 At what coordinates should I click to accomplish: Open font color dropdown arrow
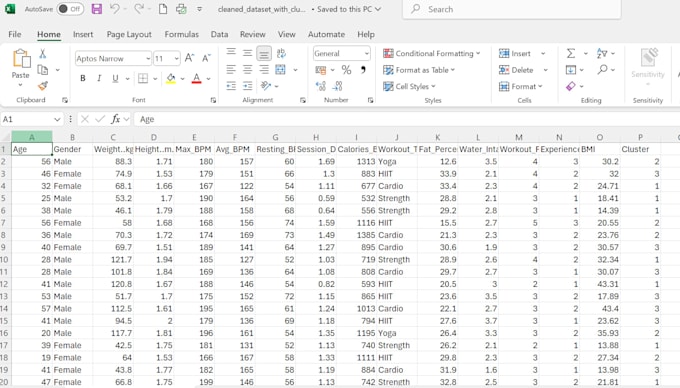tap(209, 78)
